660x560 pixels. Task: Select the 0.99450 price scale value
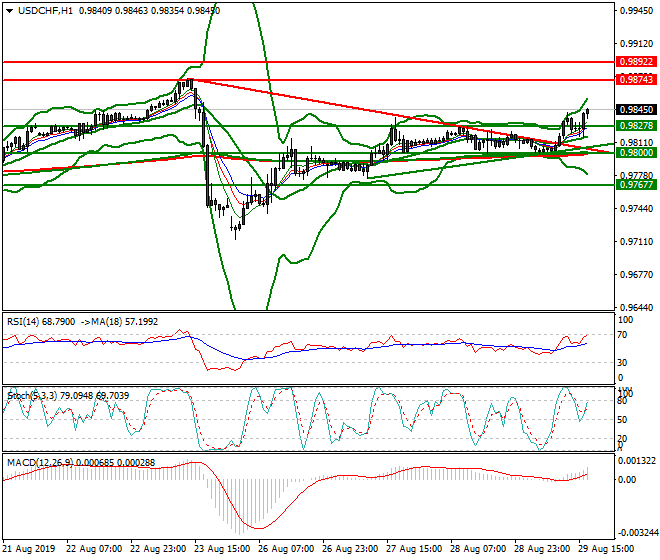(x=636, y=11)
